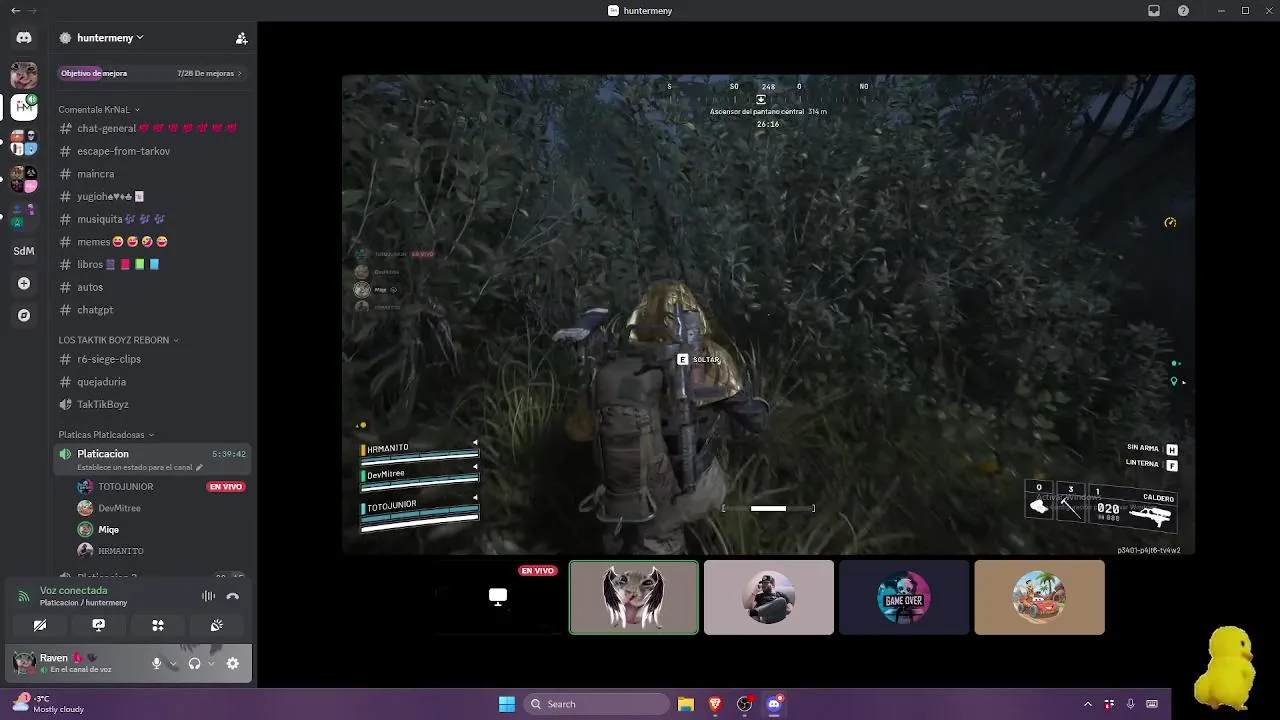The image size is (1280, 720).
Task: Start an activity with the shapes icon
Action: [x=157, y=625]
